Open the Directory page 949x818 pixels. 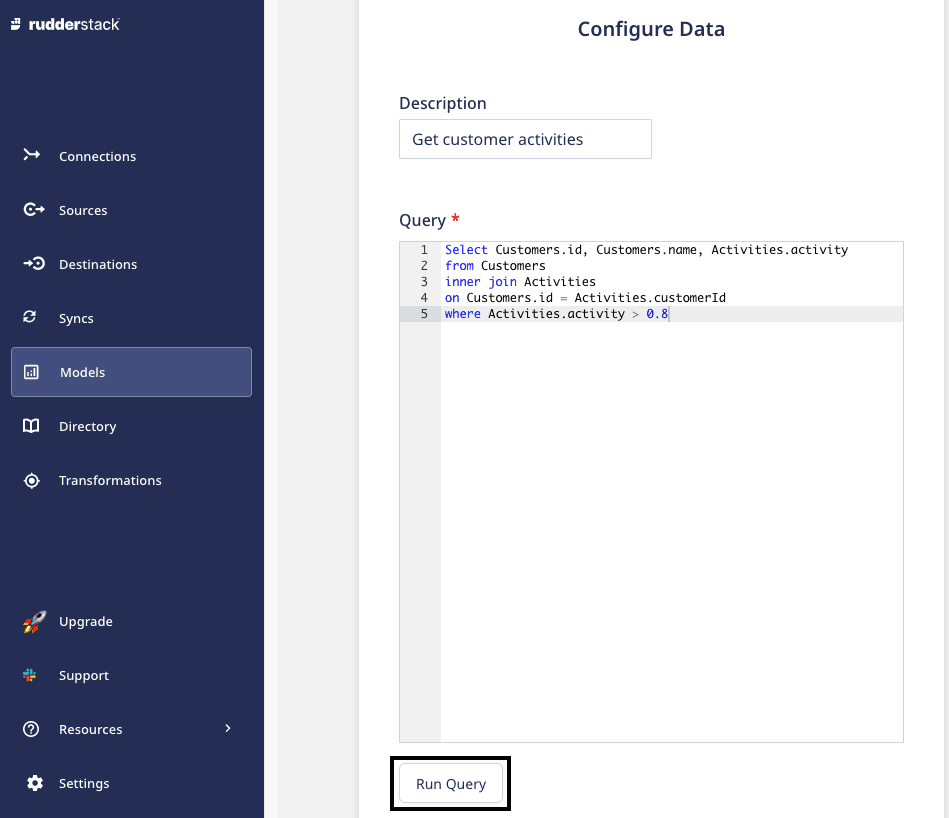point(88,426)
